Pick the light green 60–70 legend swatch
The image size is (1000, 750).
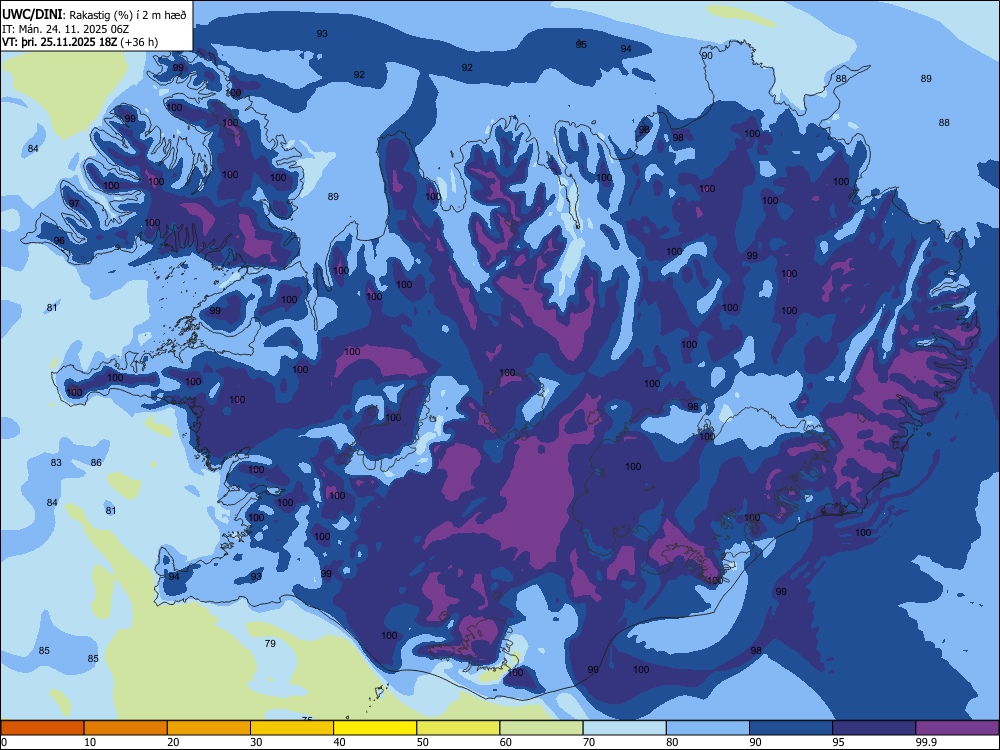click(x=541, y=728)
